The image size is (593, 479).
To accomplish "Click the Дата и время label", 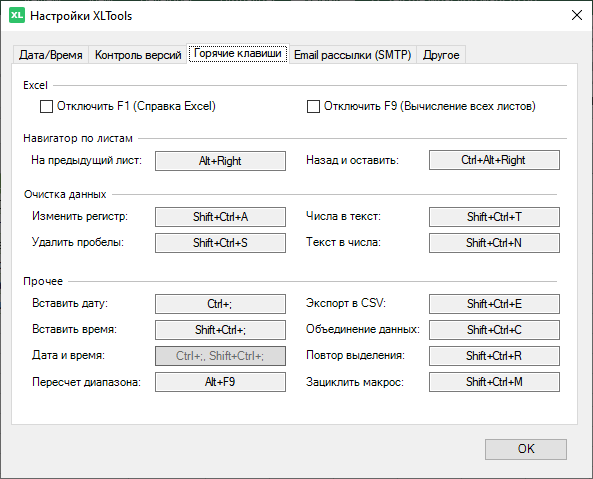I will click(x=68, y=355).
